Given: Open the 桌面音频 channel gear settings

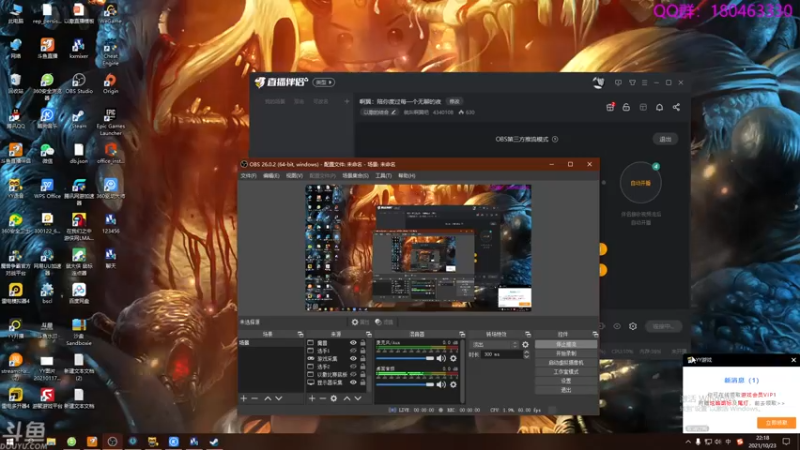Looking at the screenshot, I should [x=453, y=385].
